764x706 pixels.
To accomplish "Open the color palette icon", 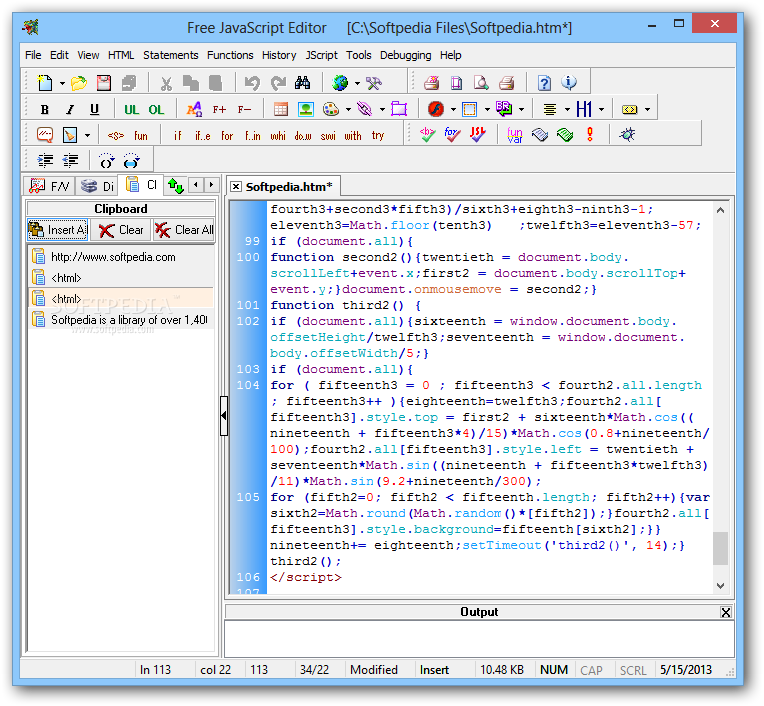I will pos(331,110).
